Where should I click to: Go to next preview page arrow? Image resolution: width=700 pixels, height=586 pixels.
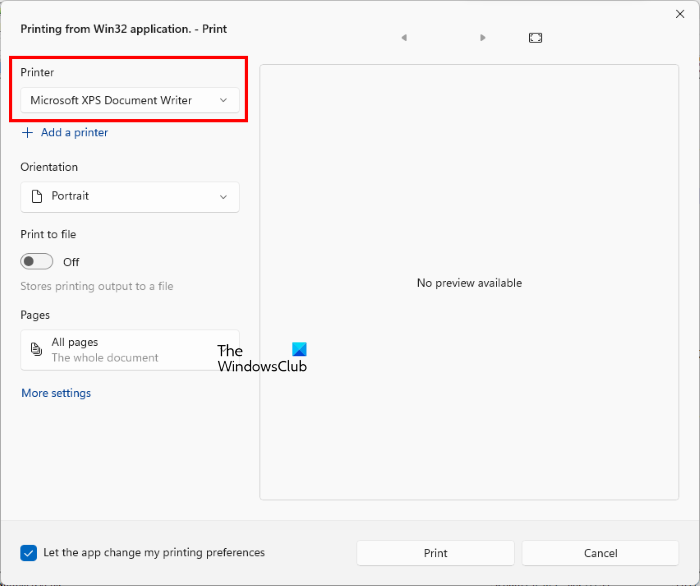[483, 38]
